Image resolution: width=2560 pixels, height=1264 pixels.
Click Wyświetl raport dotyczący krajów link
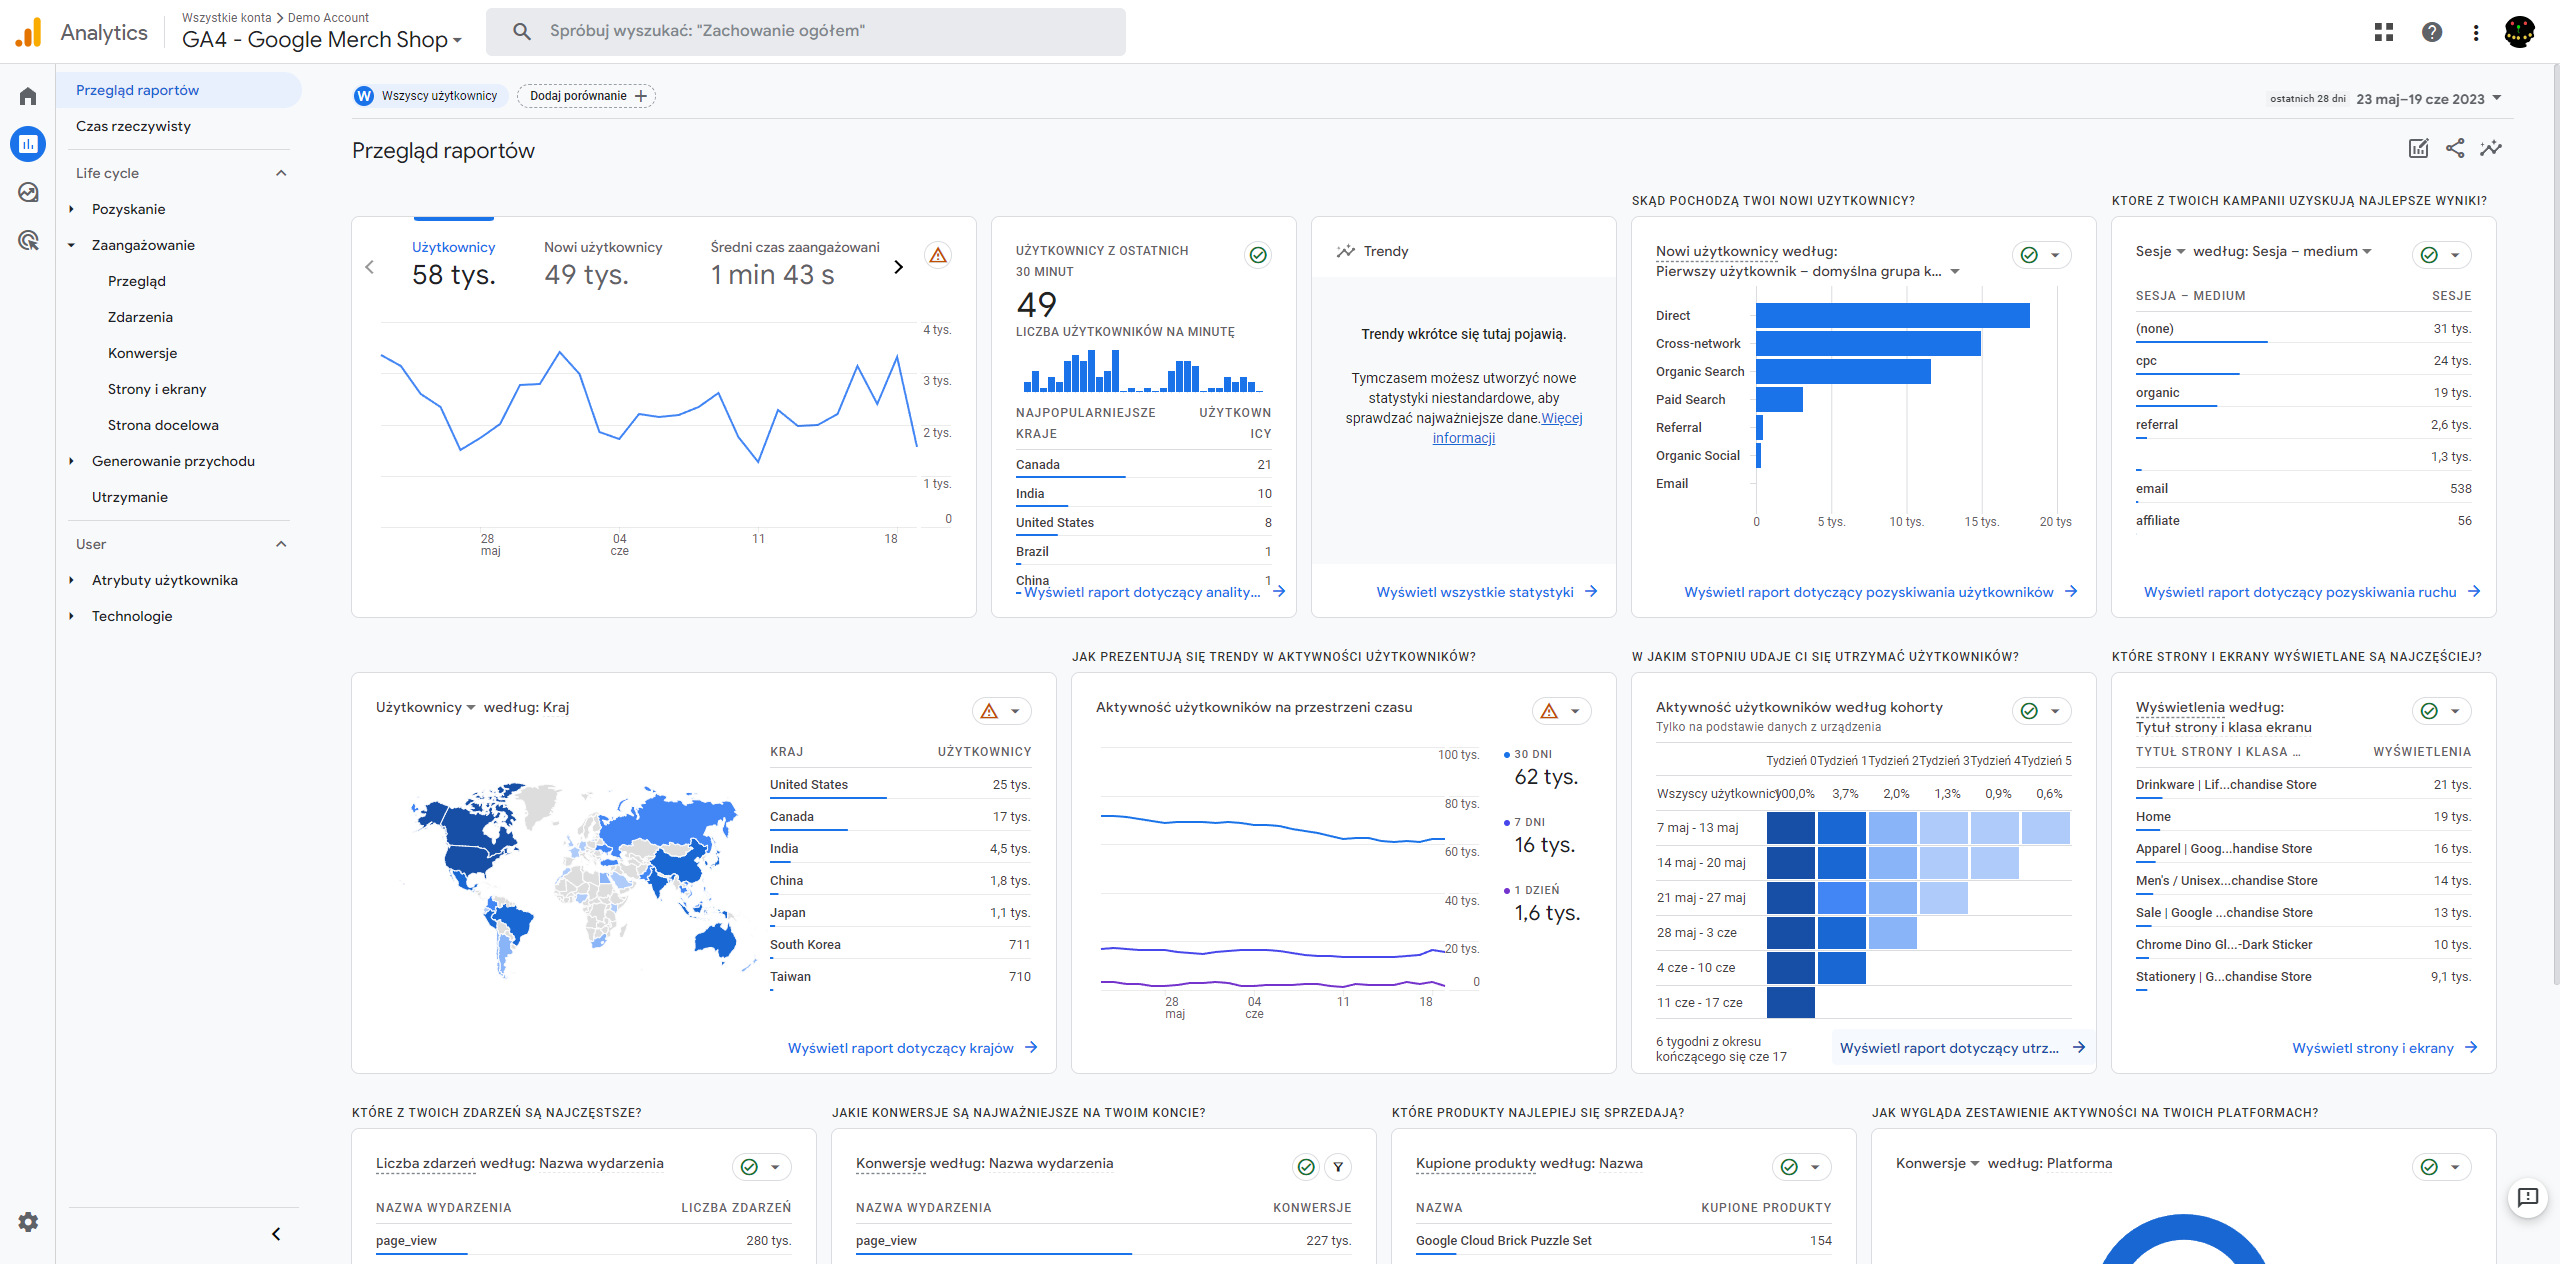[x=912, y=1048]
